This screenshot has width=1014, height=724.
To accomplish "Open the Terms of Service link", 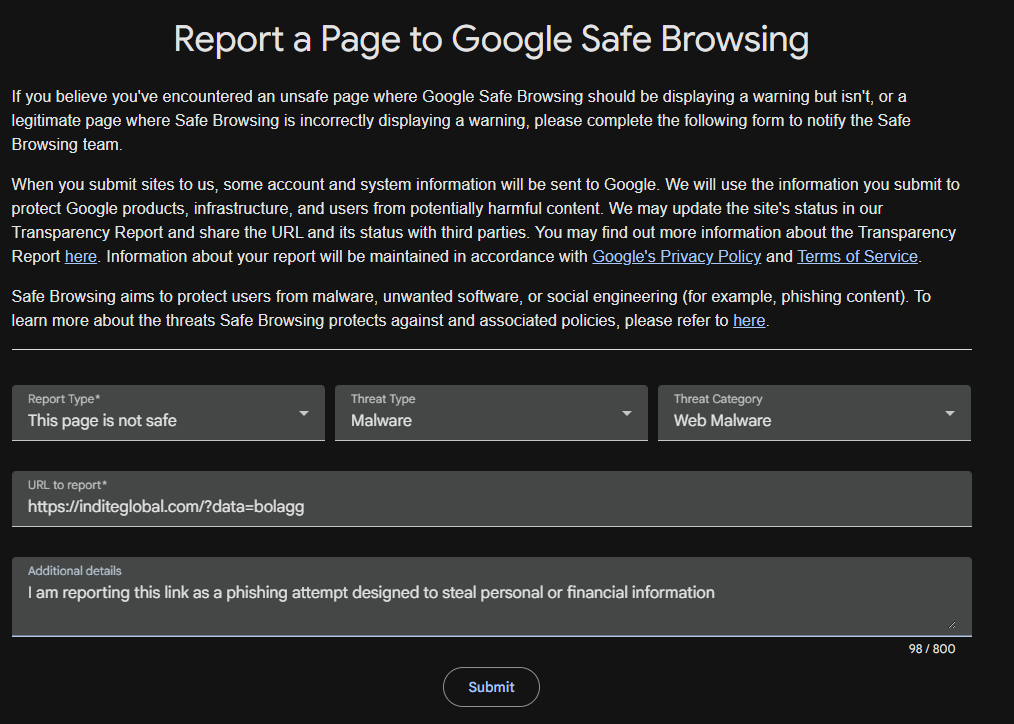I will pos(857,257).
